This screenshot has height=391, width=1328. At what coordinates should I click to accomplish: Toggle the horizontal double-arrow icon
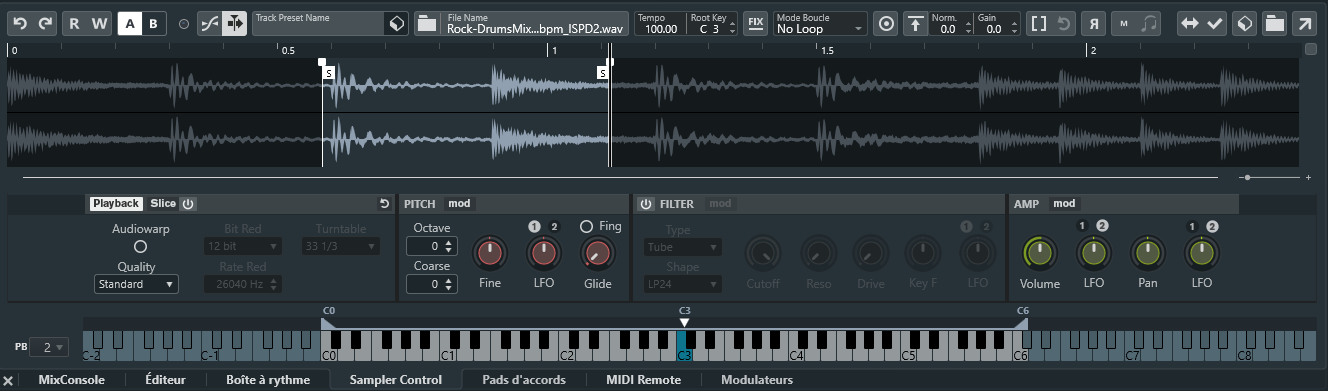(1190, 23)
